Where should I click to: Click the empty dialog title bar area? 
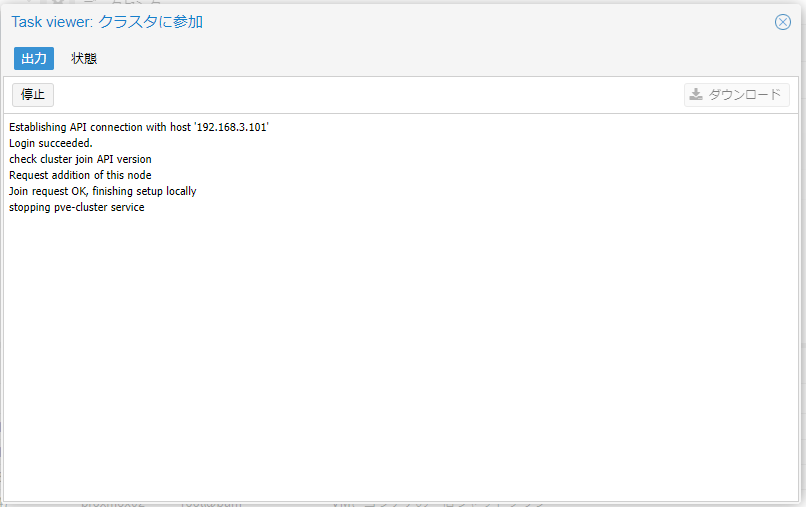[x=480, y=22]
